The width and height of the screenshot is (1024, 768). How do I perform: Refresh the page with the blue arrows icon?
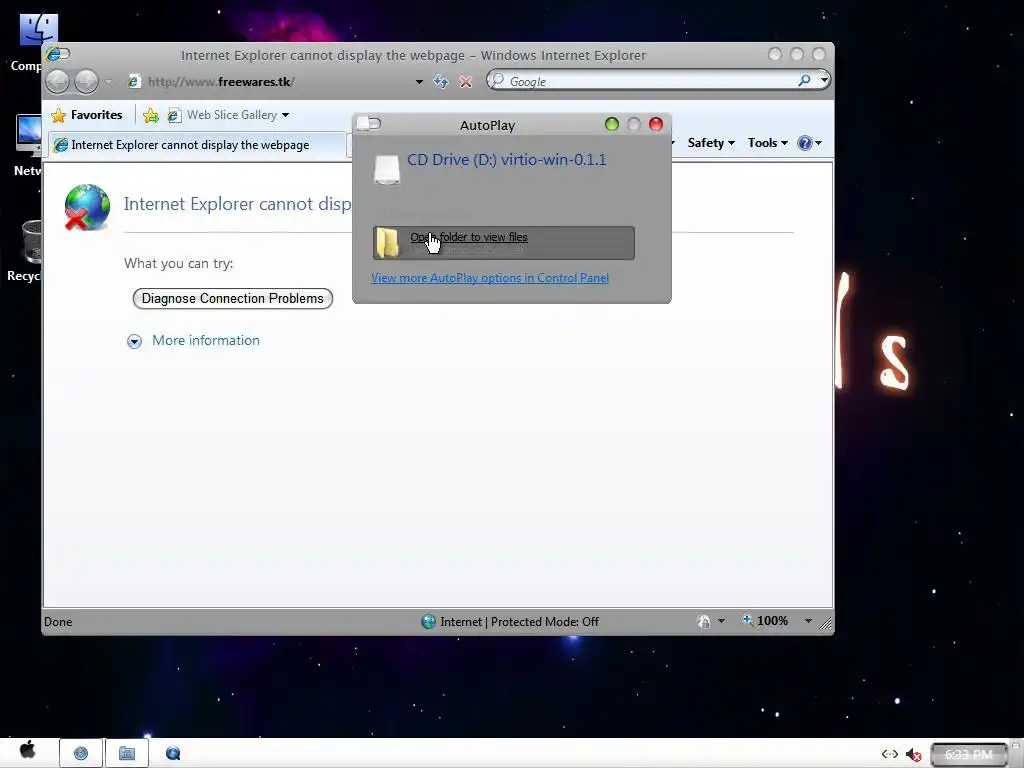point(441,82)
